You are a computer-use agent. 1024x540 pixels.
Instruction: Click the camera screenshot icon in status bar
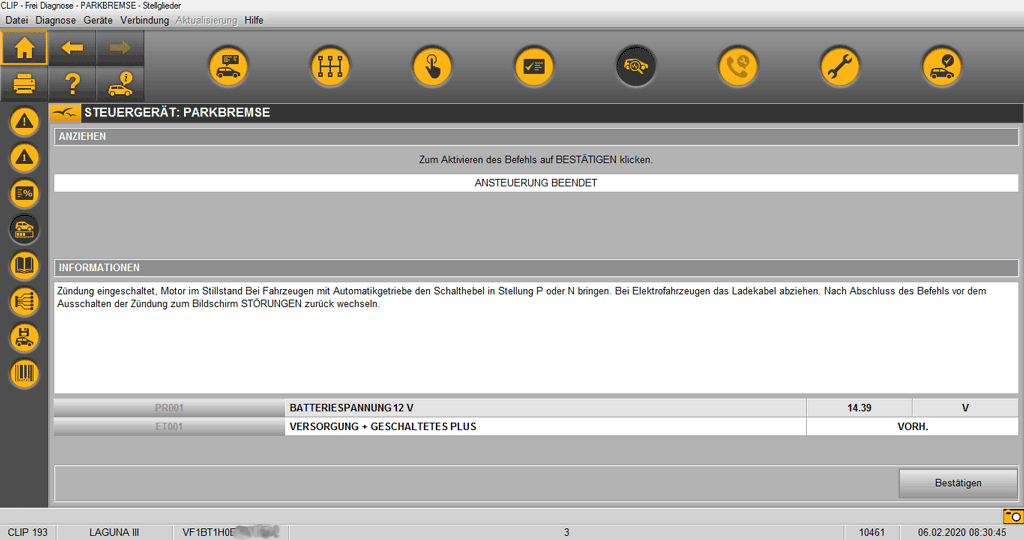pyautogui.click(x=1012, y=516)
